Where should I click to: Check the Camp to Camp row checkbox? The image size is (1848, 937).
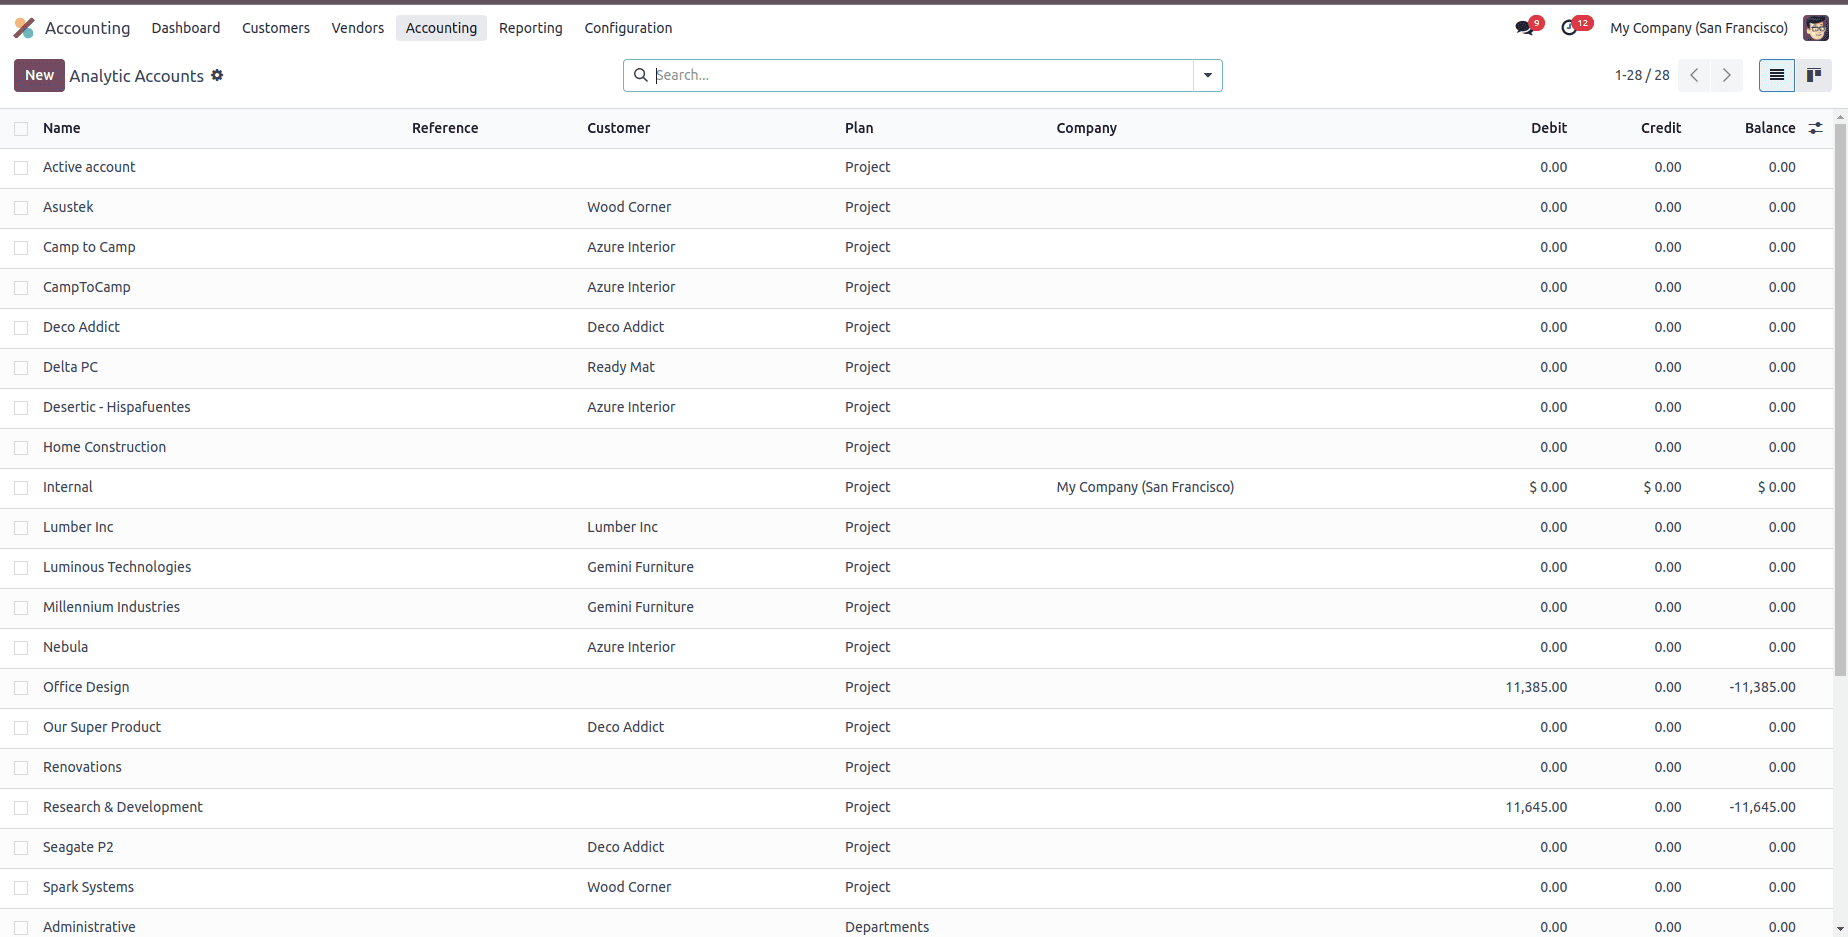coord(21,248)
